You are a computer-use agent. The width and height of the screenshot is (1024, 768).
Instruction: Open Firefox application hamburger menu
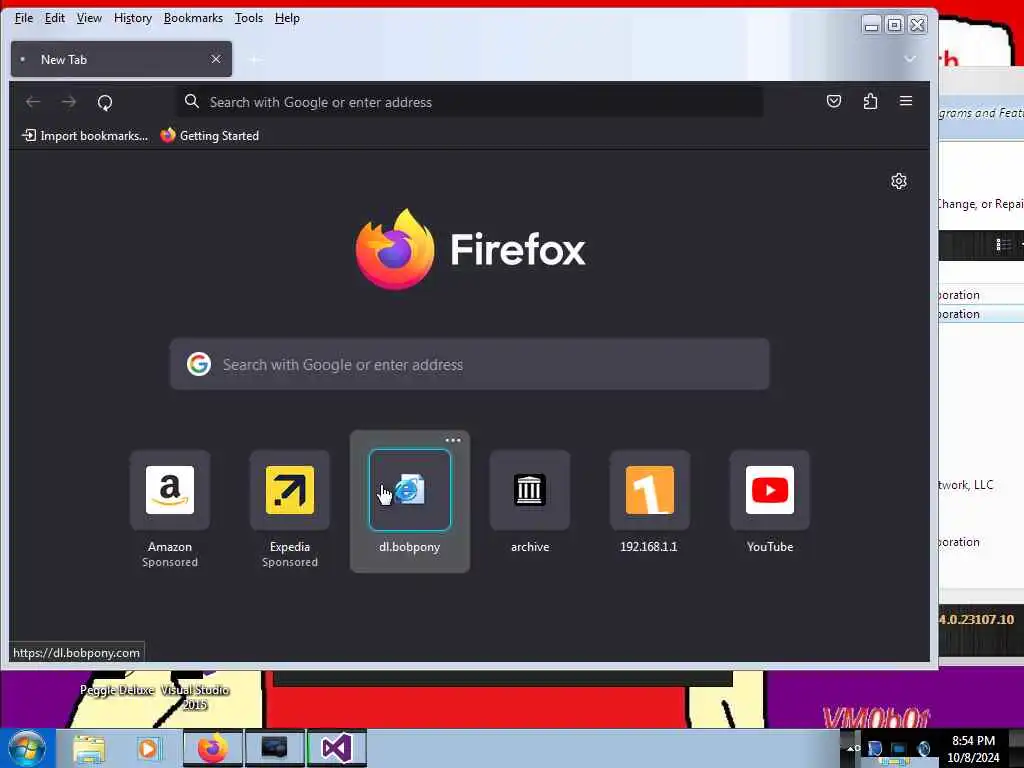(906, 101)
